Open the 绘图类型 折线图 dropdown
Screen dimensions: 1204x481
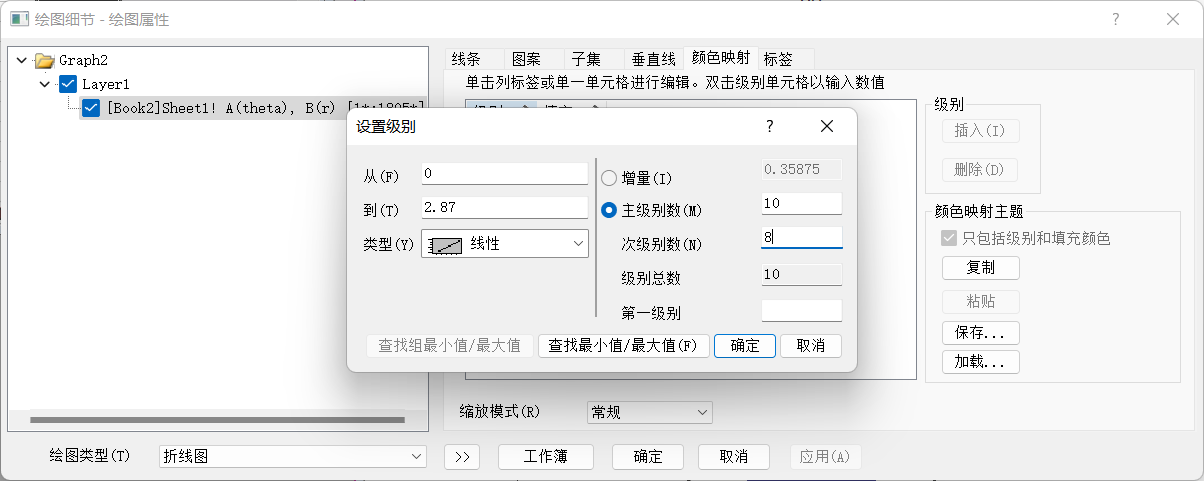click(x=292, y=456)
